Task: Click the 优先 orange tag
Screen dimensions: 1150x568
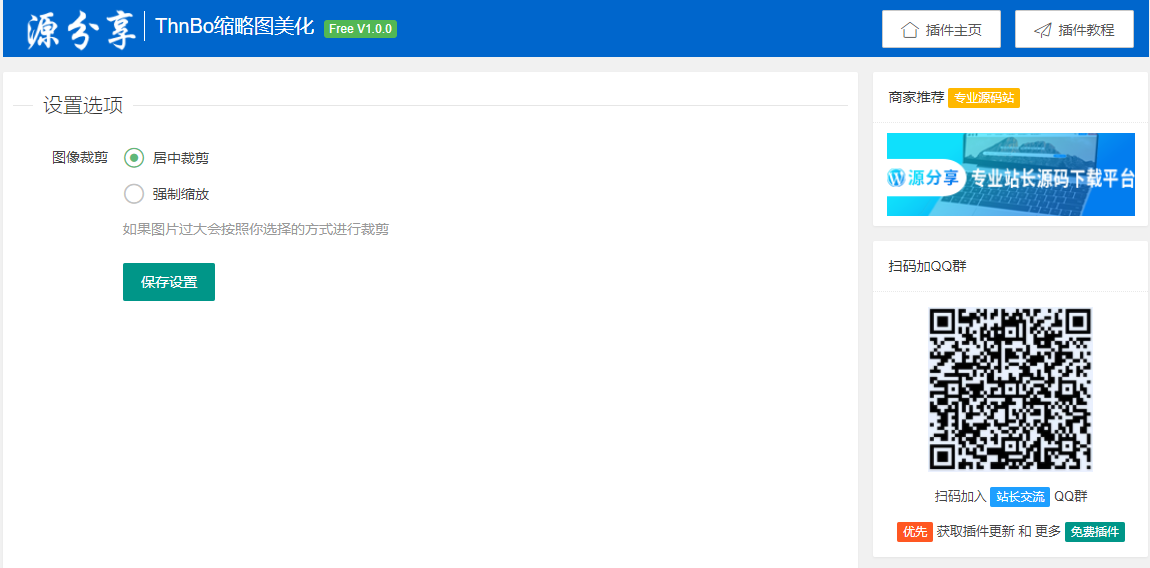Action: pos(915,531)
